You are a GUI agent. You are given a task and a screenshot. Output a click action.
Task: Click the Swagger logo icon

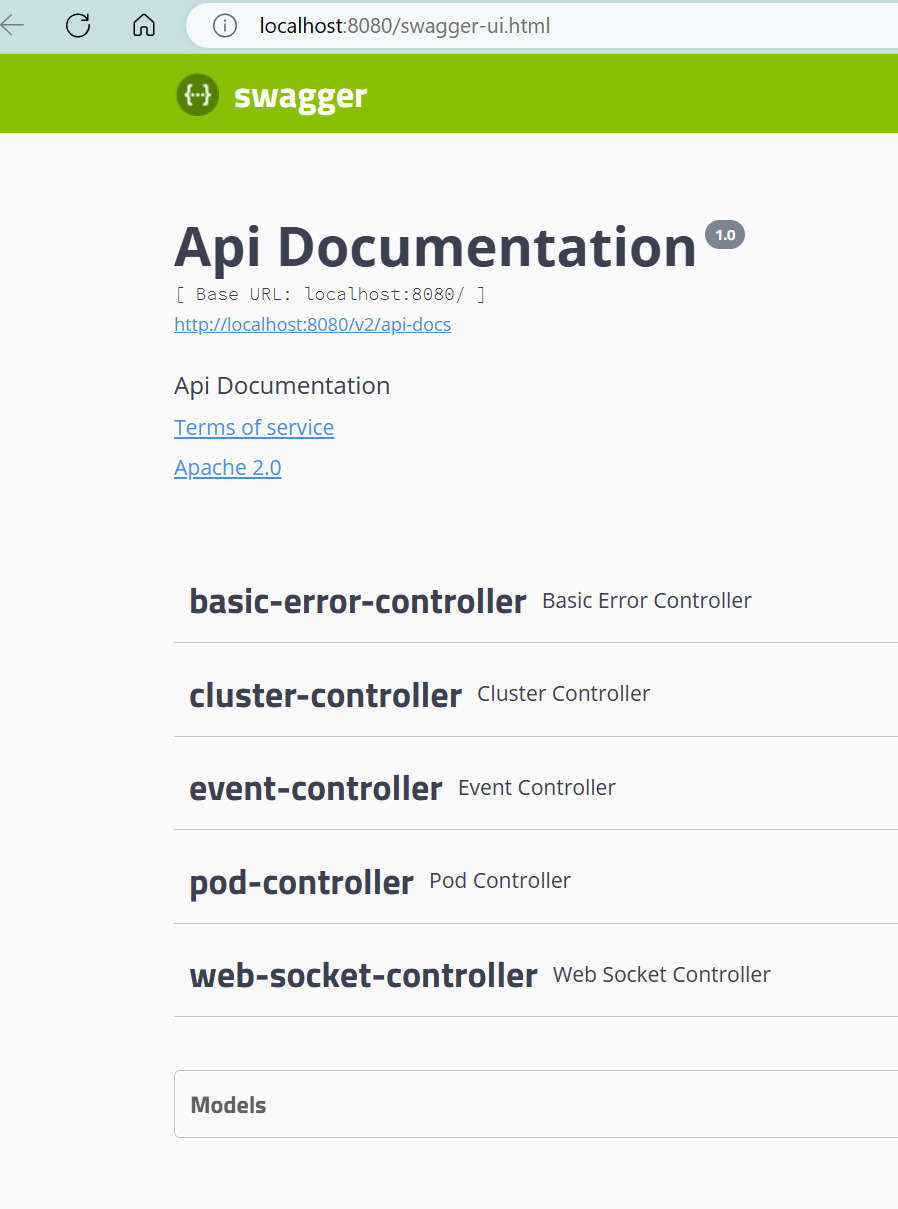(x=197, y=95)
